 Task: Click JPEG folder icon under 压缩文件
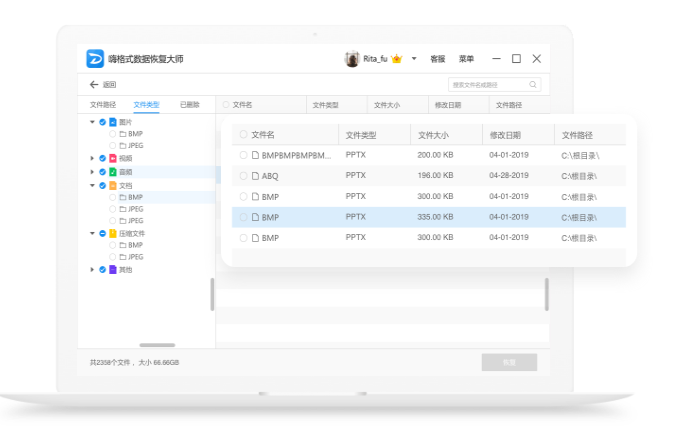pos(123,257)
